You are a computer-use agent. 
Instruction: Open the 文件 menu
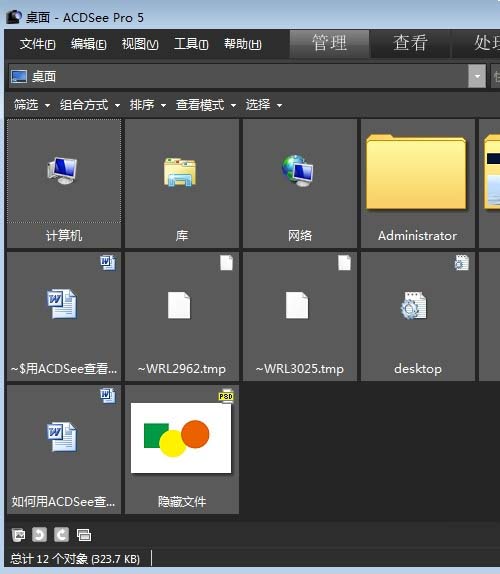37,44
